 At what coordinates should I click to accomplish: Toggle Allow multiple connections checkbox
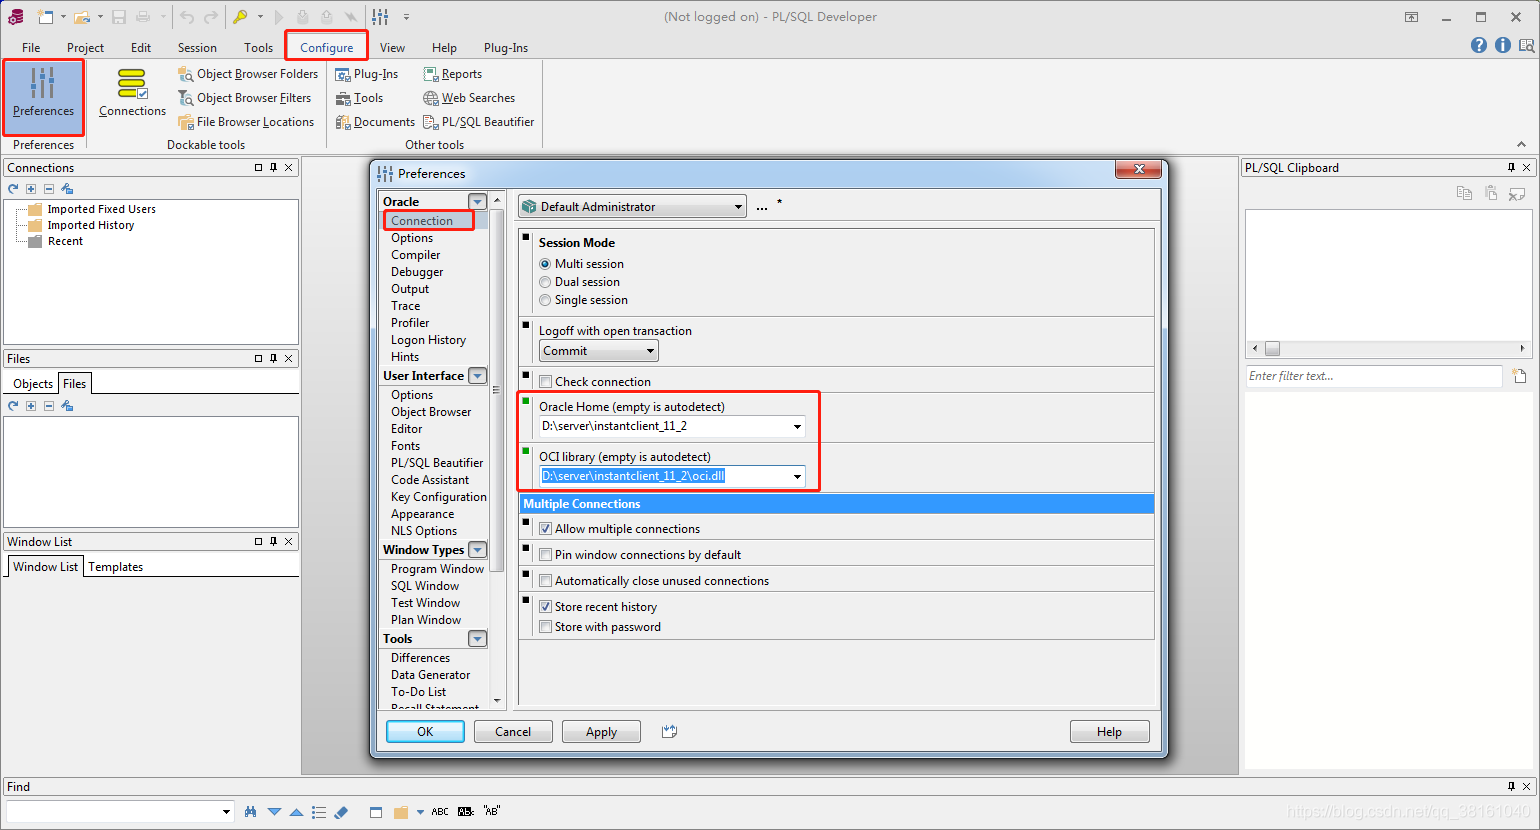coord(546,529)
